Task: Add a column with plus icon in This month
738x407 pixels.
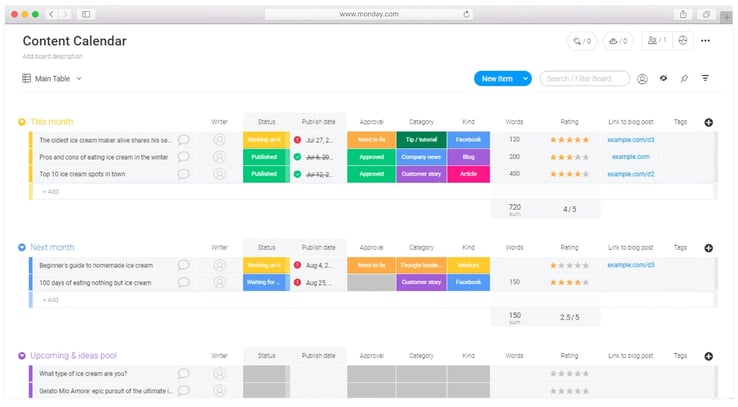Action: tap(708, 122)
